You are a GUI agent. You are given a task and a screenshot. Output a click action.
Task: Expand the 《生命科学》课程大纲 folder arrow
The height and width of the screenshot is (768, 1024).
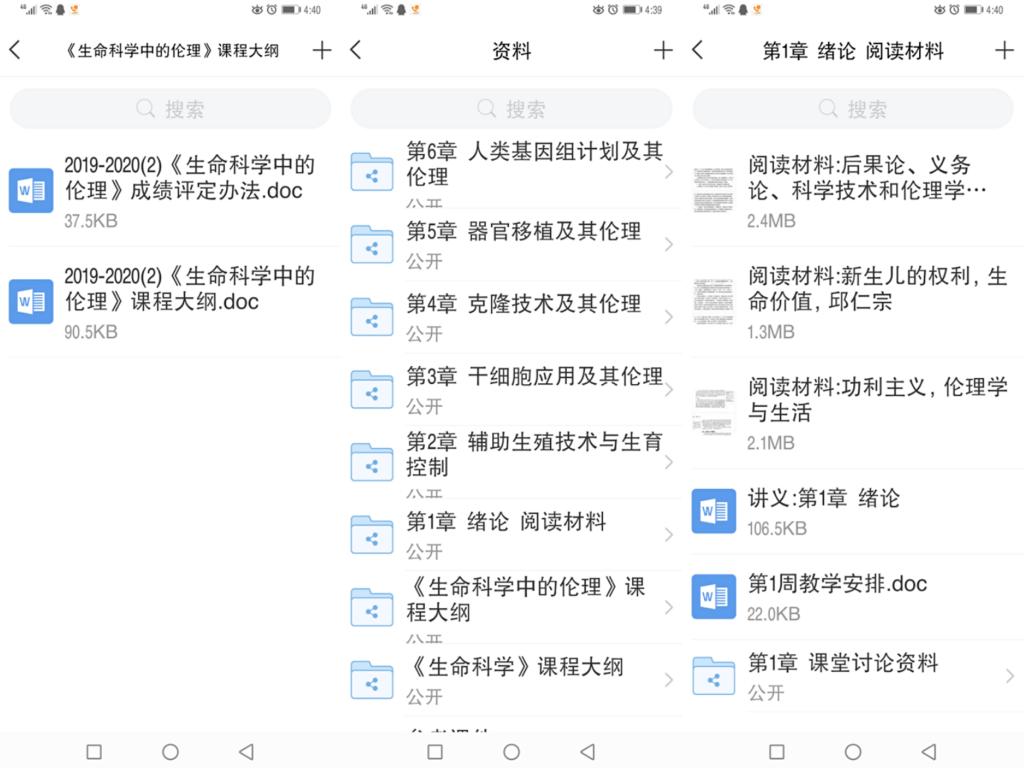[x=668, y=681]
